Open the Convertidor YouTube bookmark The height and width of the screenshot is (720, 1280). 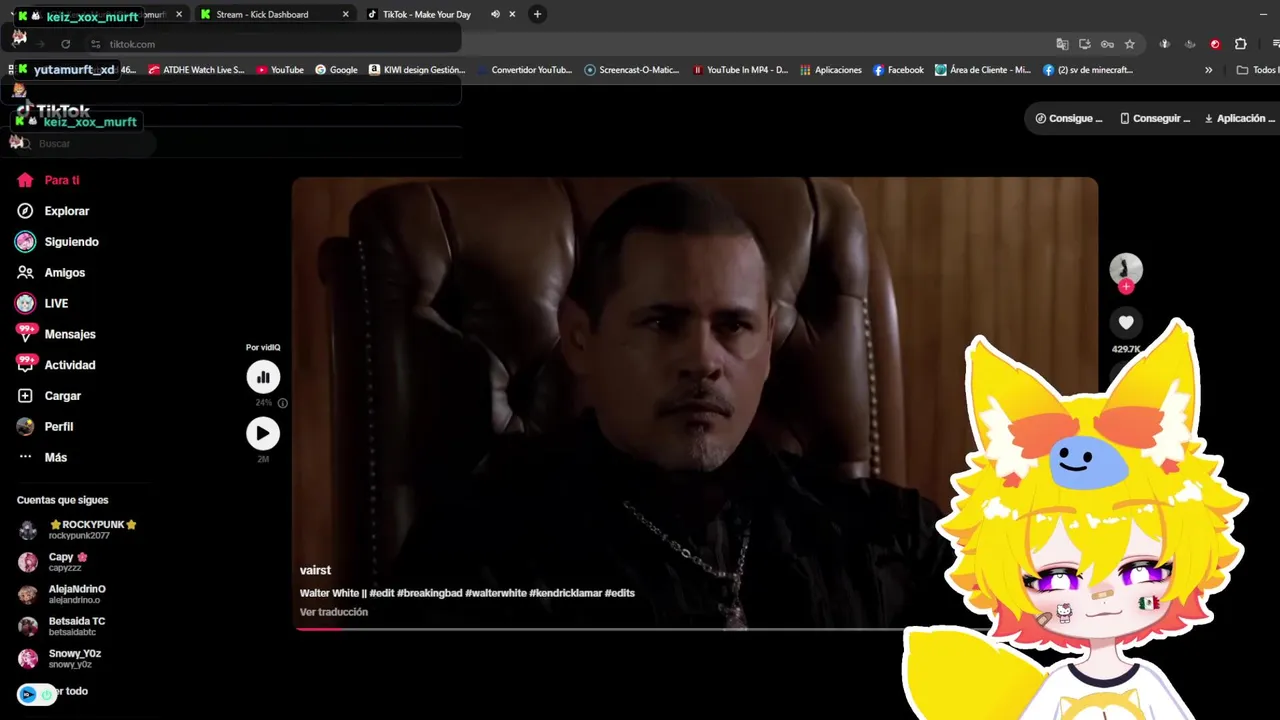525,70
